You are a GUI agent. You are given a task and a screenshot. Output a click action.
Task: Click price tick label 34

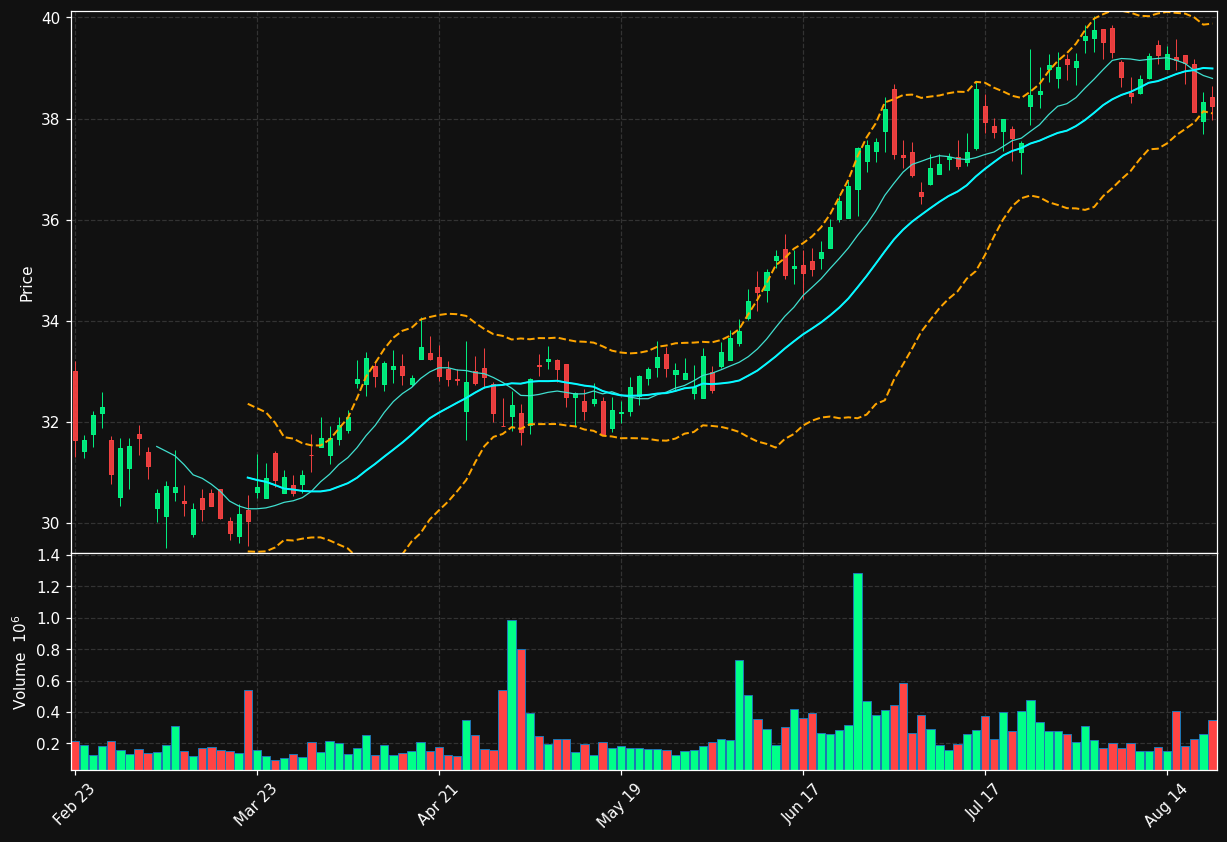pyautogui.click(x=52, y=321)
